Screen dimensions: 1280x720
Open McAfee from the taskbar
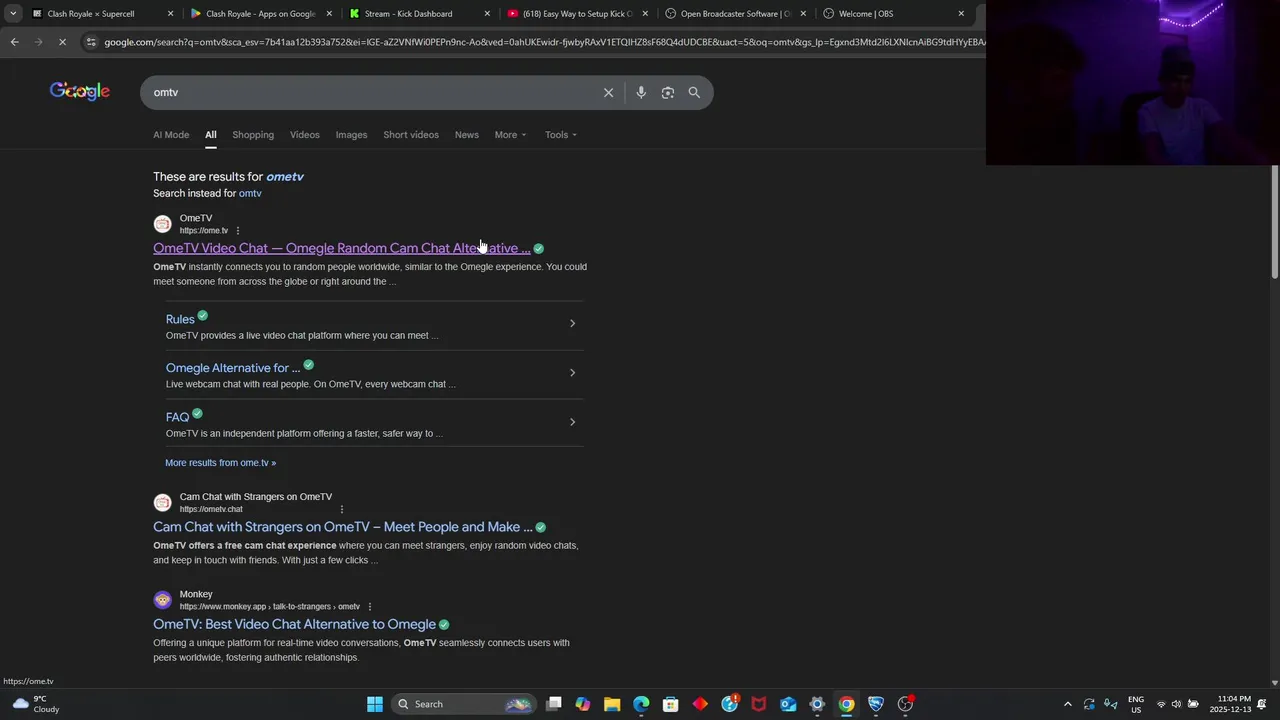pos(758,704)
